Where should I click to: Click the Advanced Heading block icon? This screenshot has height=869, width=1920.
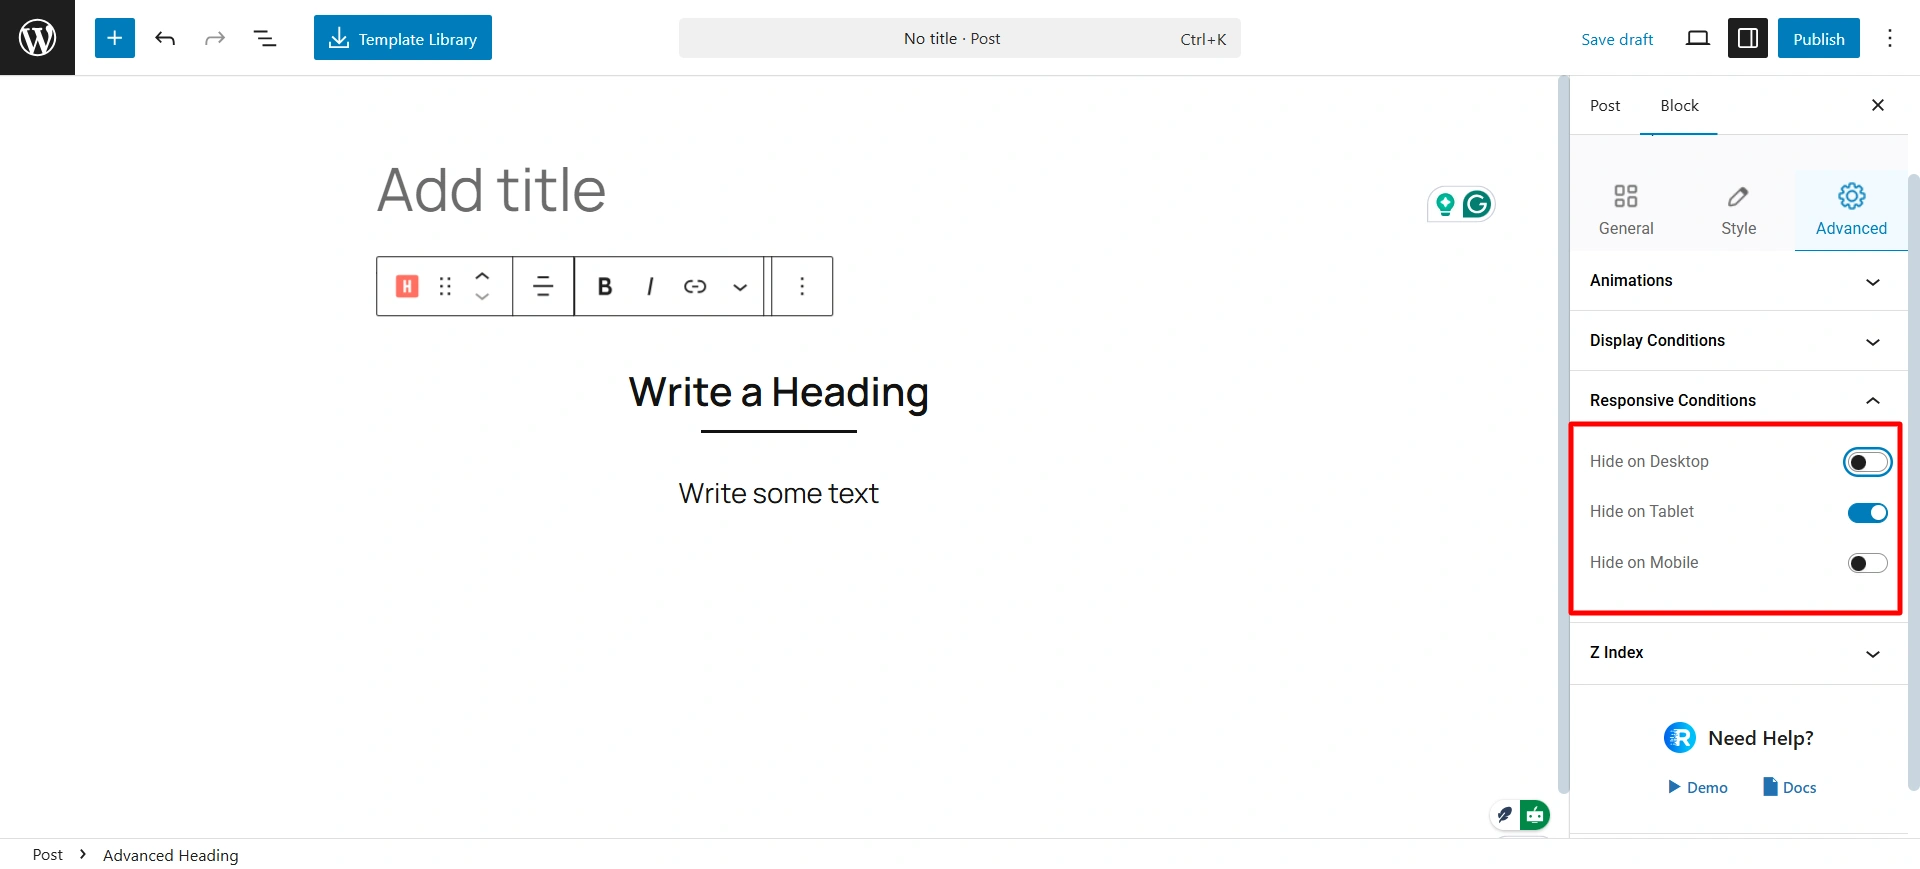407,287
